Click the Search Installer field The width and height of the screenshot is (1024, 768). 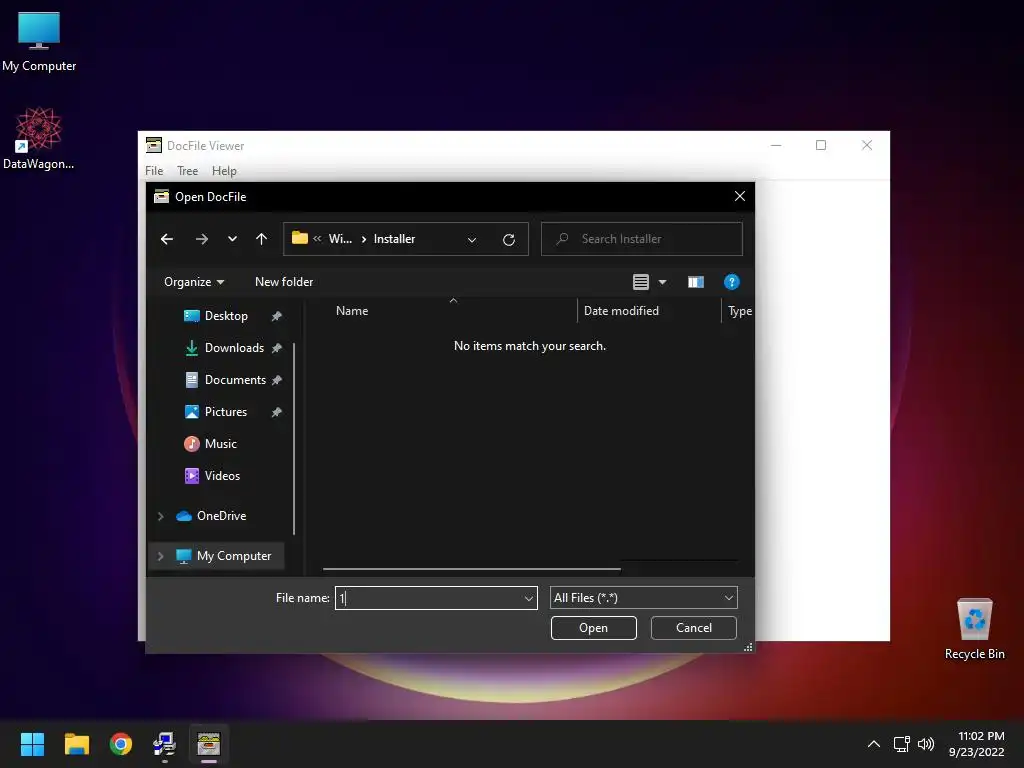[641, 239]
